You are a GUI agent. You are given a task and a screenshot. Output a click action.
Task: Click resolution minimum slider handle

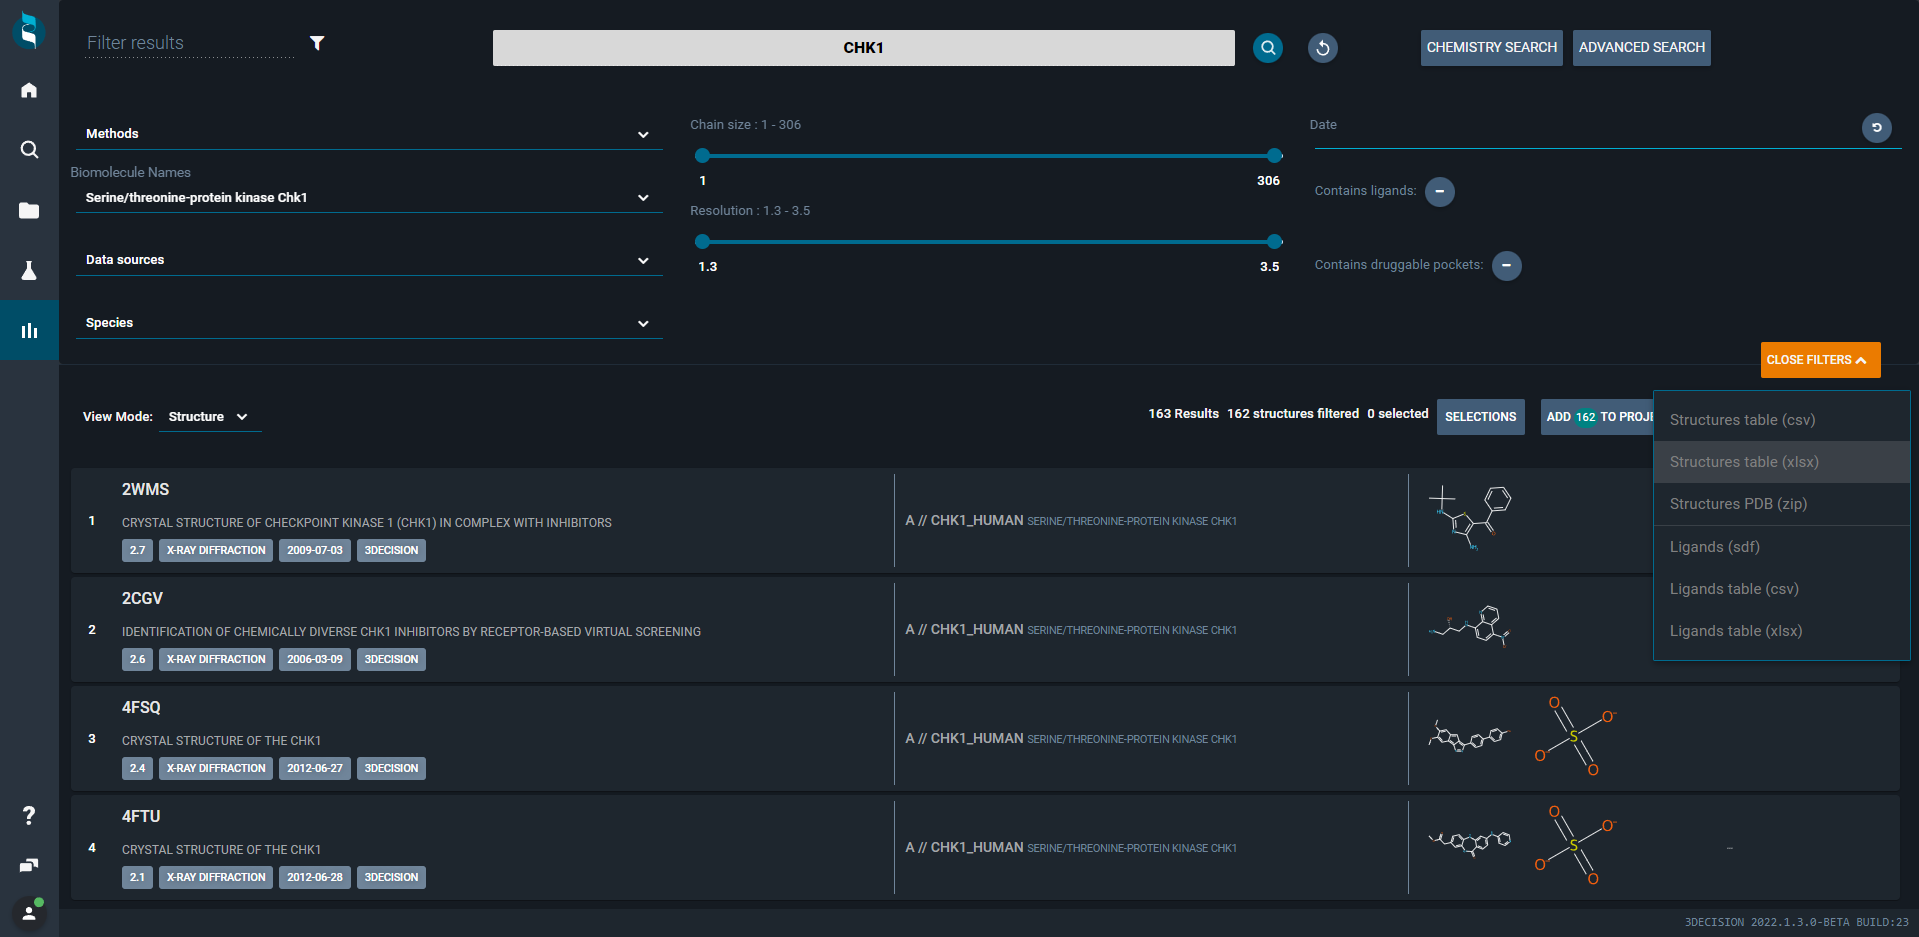click(x=702, y=241)
